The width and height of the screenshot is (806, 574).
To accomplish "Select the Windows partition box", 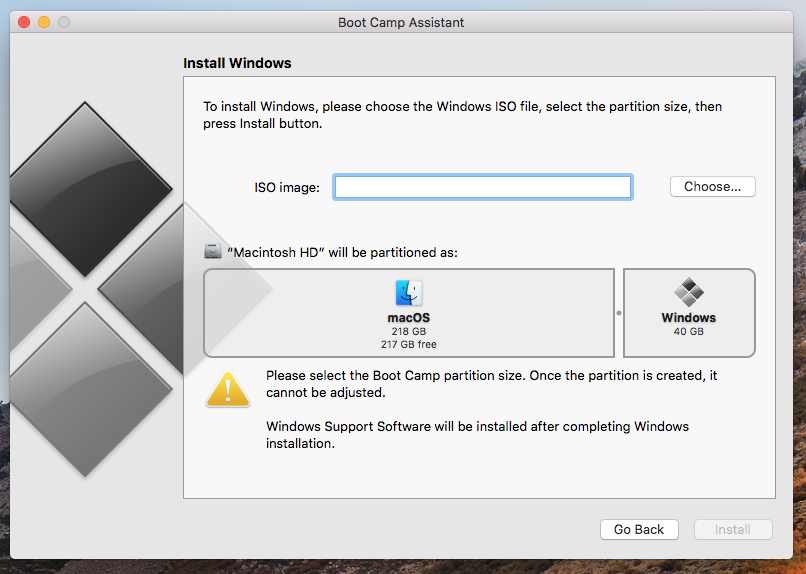I will [689, 313].
